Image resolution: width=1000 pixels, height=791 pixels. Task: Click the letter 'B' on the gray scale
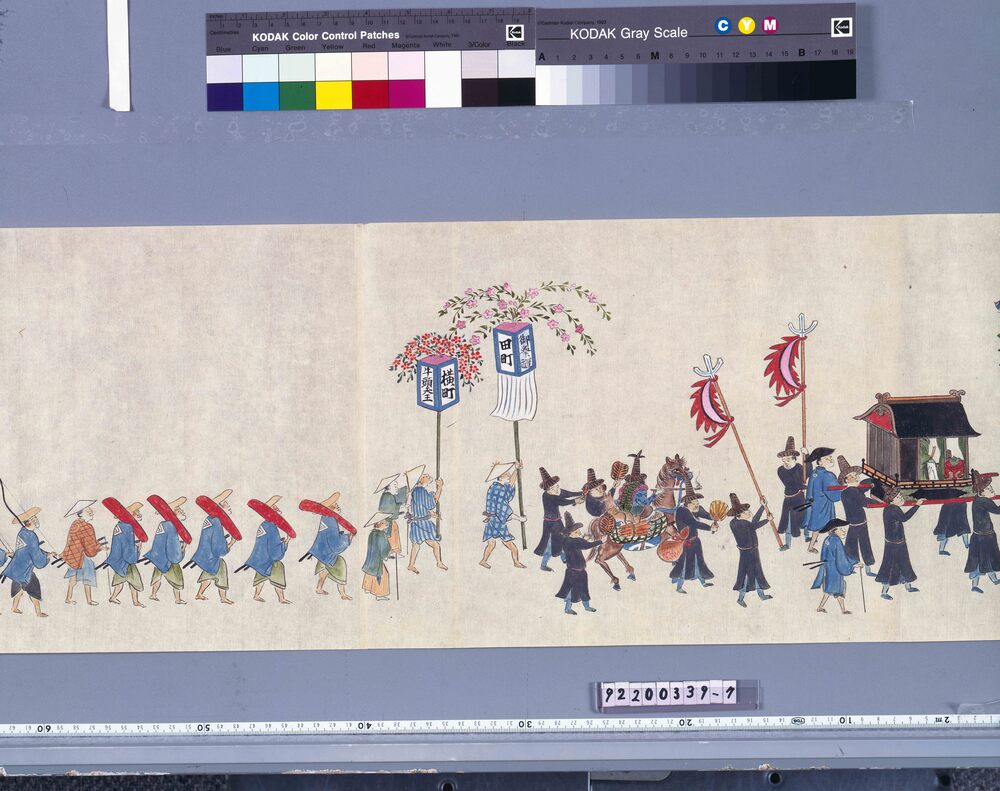coord(801,53)
